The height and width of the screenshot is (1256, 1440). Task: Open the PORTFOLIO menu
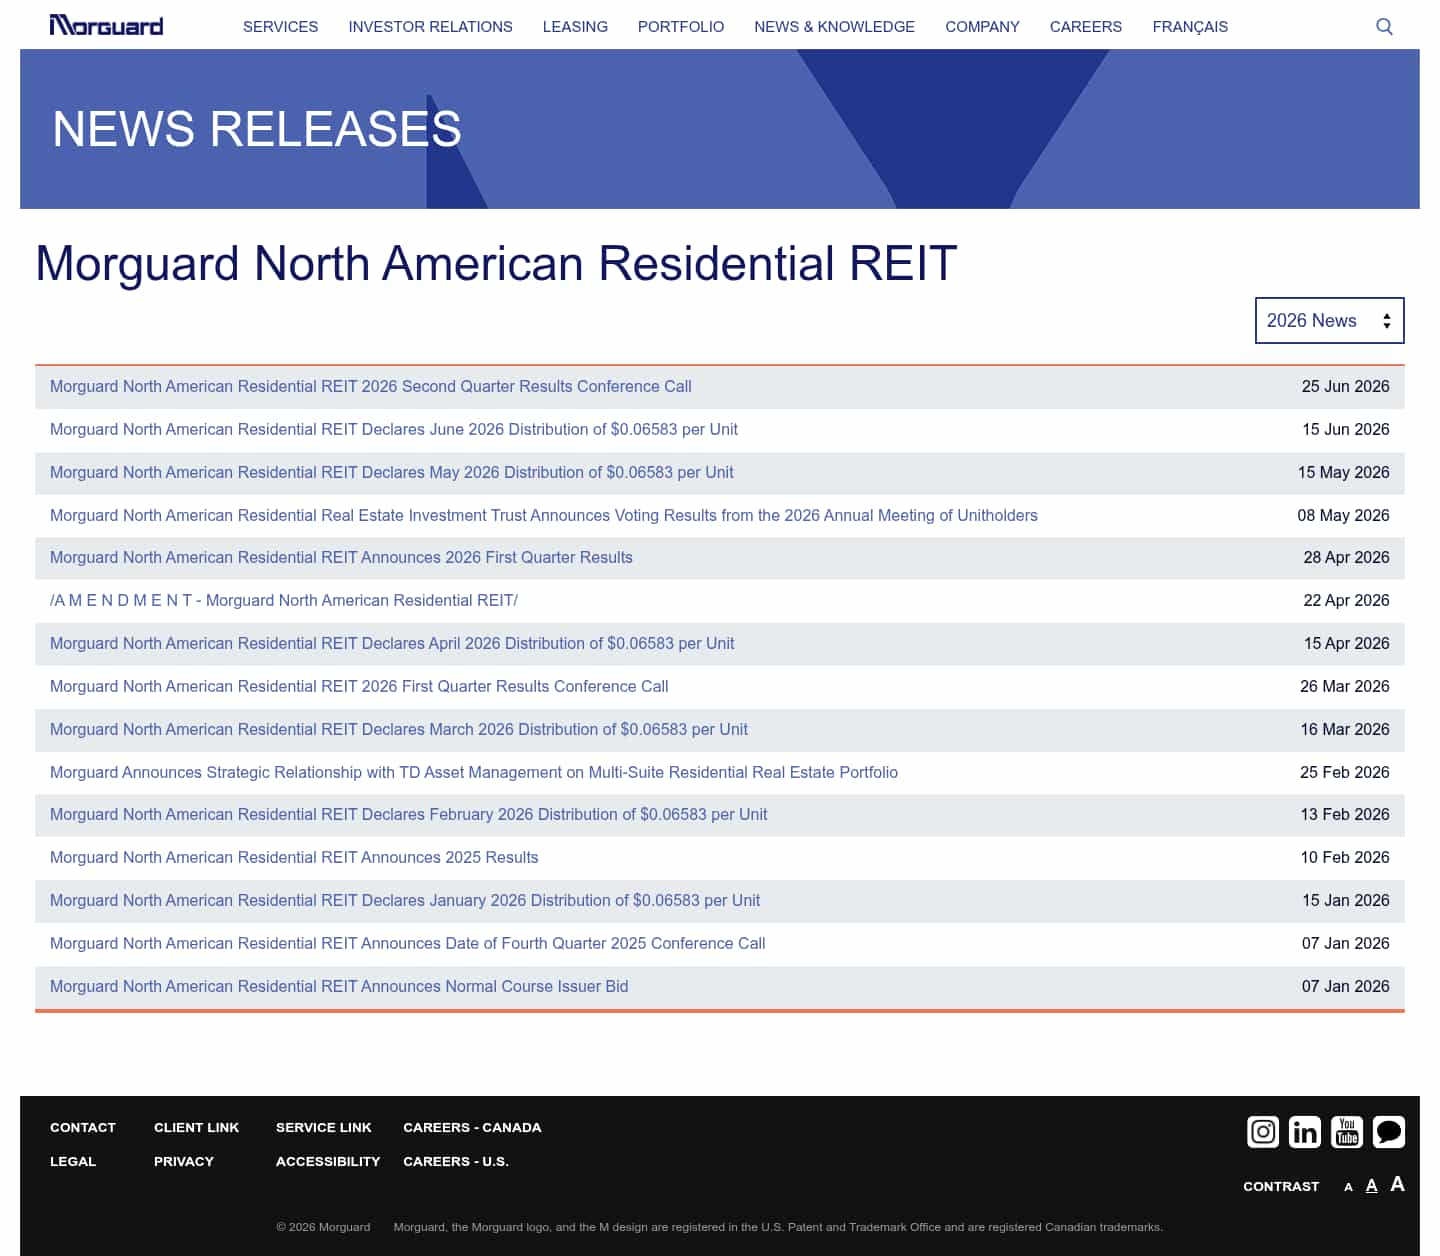pos(681,26)
